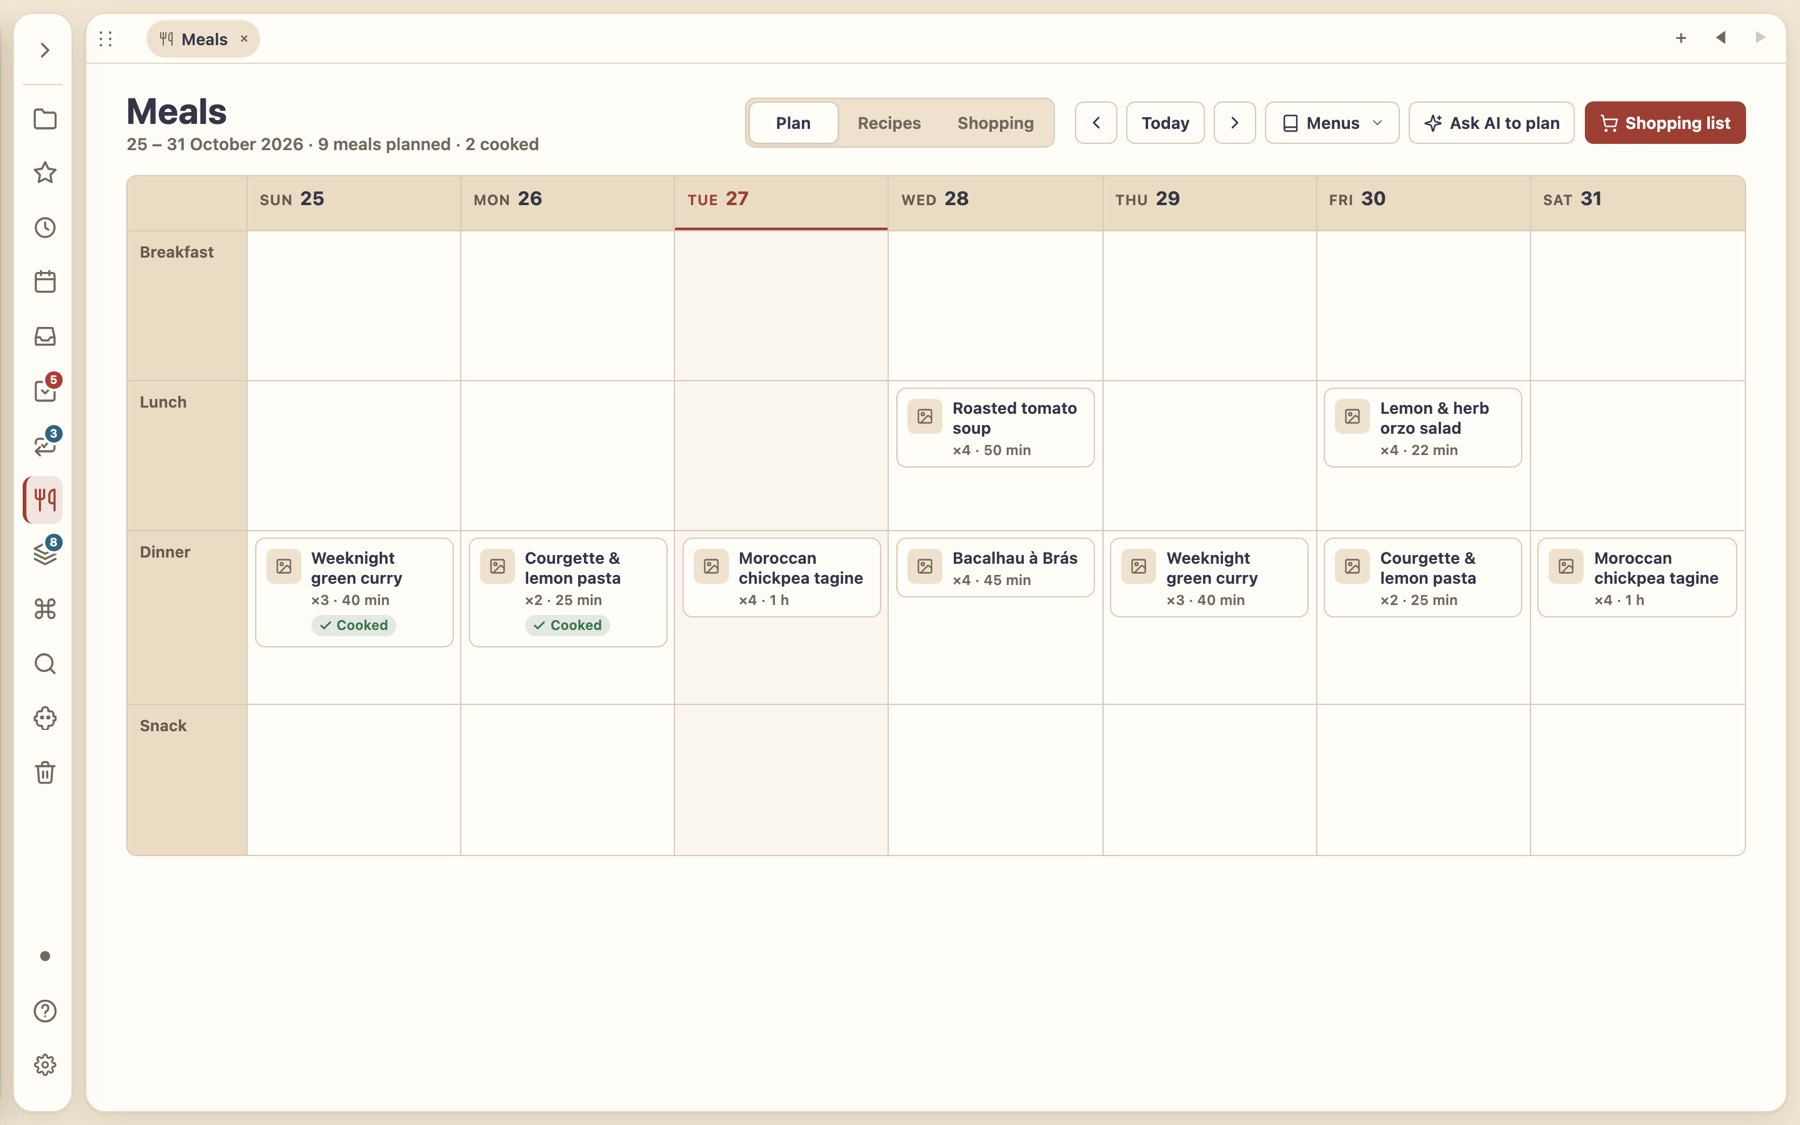
Task: Open Bacalhau à Brás dinner card
Action: tap(995, 568)
